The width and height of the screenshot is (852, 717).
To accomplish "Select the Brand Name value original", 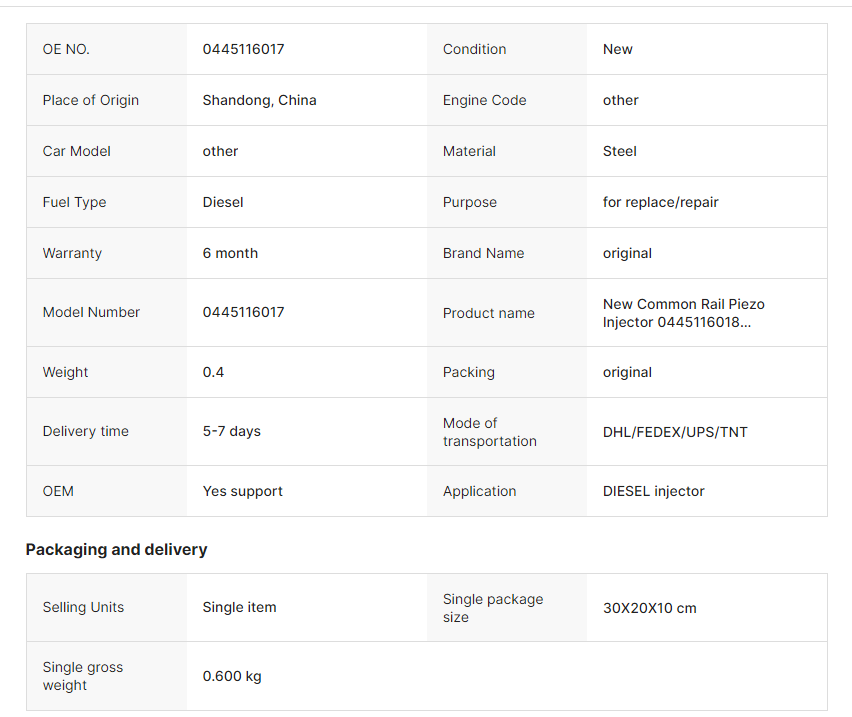I will (627, 254).
